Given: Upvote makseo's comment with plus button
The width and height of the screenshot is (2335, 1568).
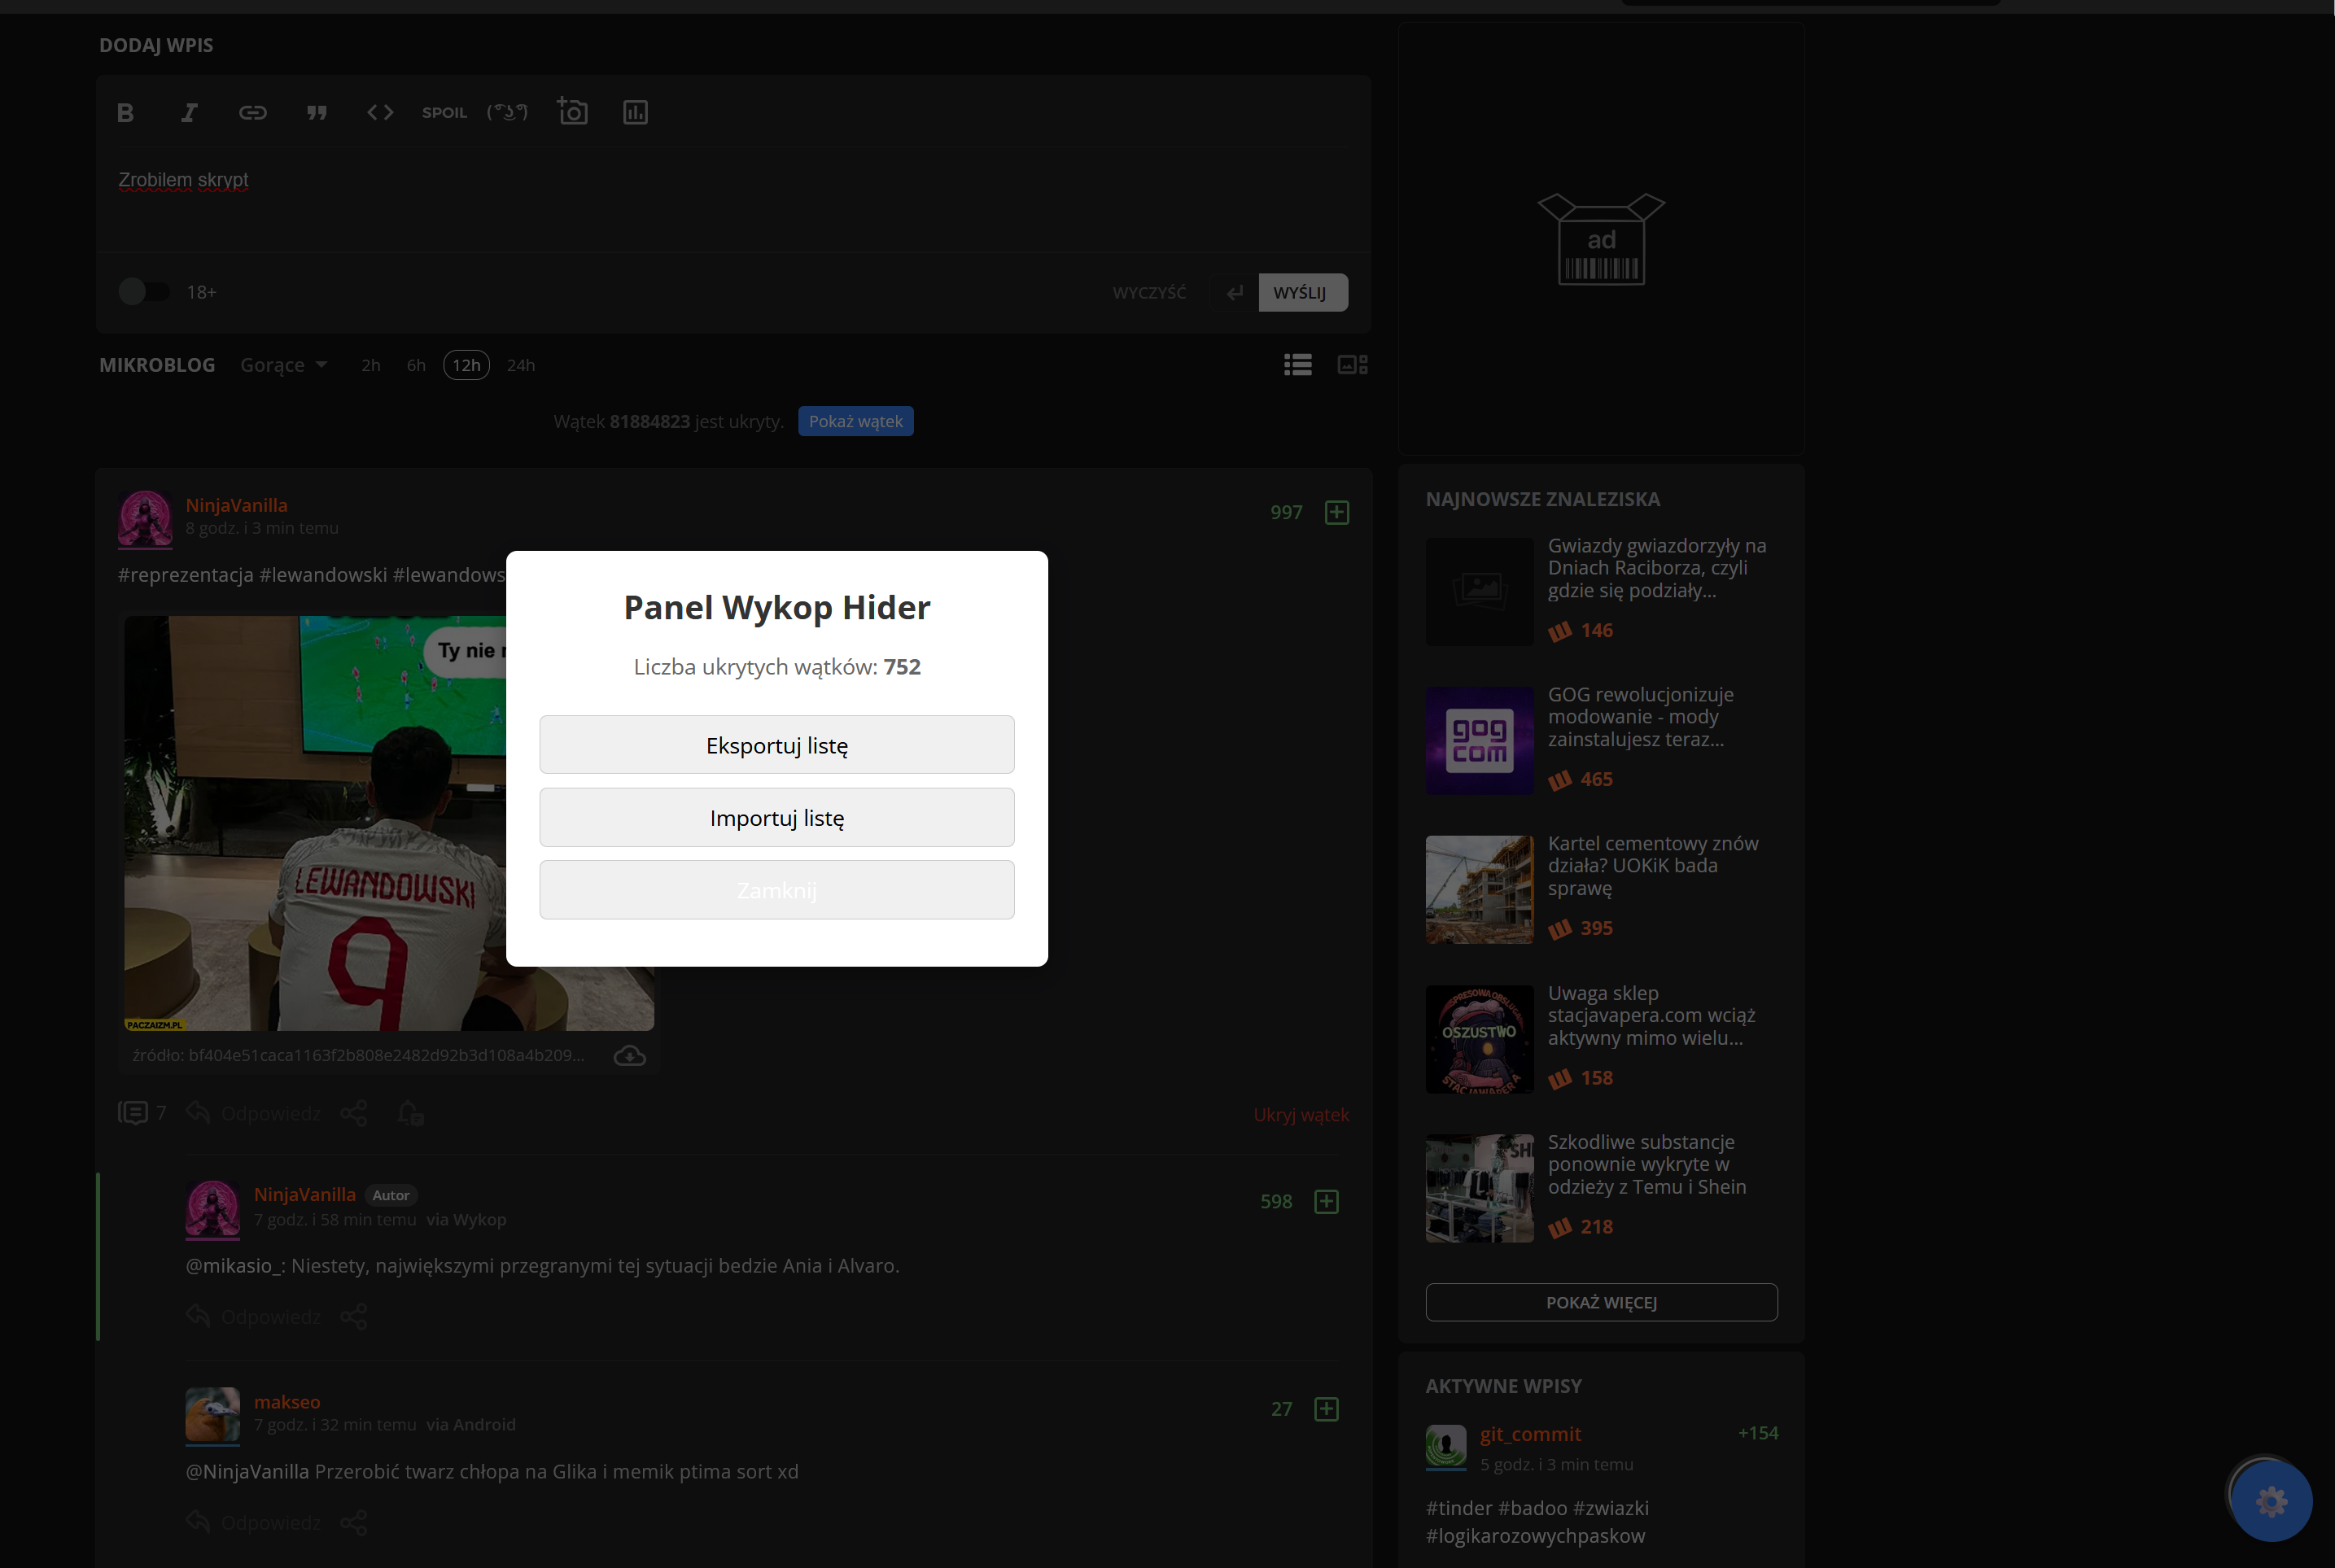Looking at the screenshot, I should pyautogui.click(x=1326, y=1409).
